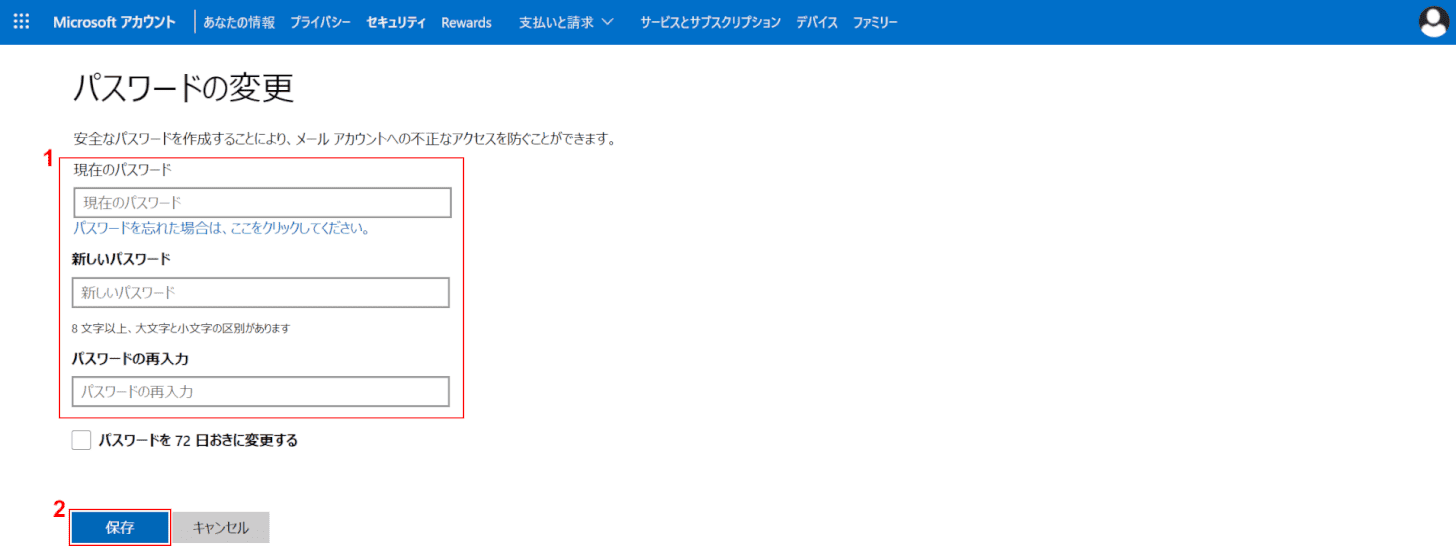The width and height of the screenshot is (1456, 559).
Task: Go to the デバイス page
Action: (817, 22)
